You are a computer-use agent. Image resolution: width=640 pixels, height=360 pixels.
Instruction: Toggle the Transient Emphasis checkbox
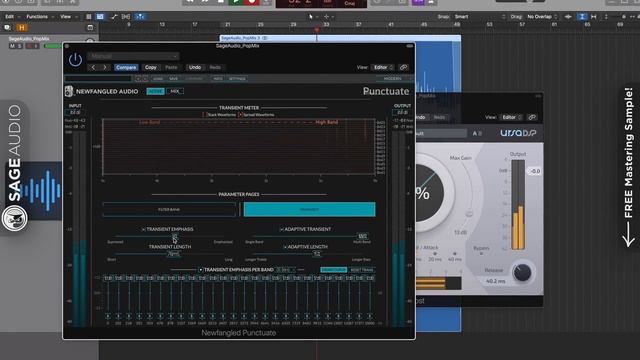coord(143,230)
